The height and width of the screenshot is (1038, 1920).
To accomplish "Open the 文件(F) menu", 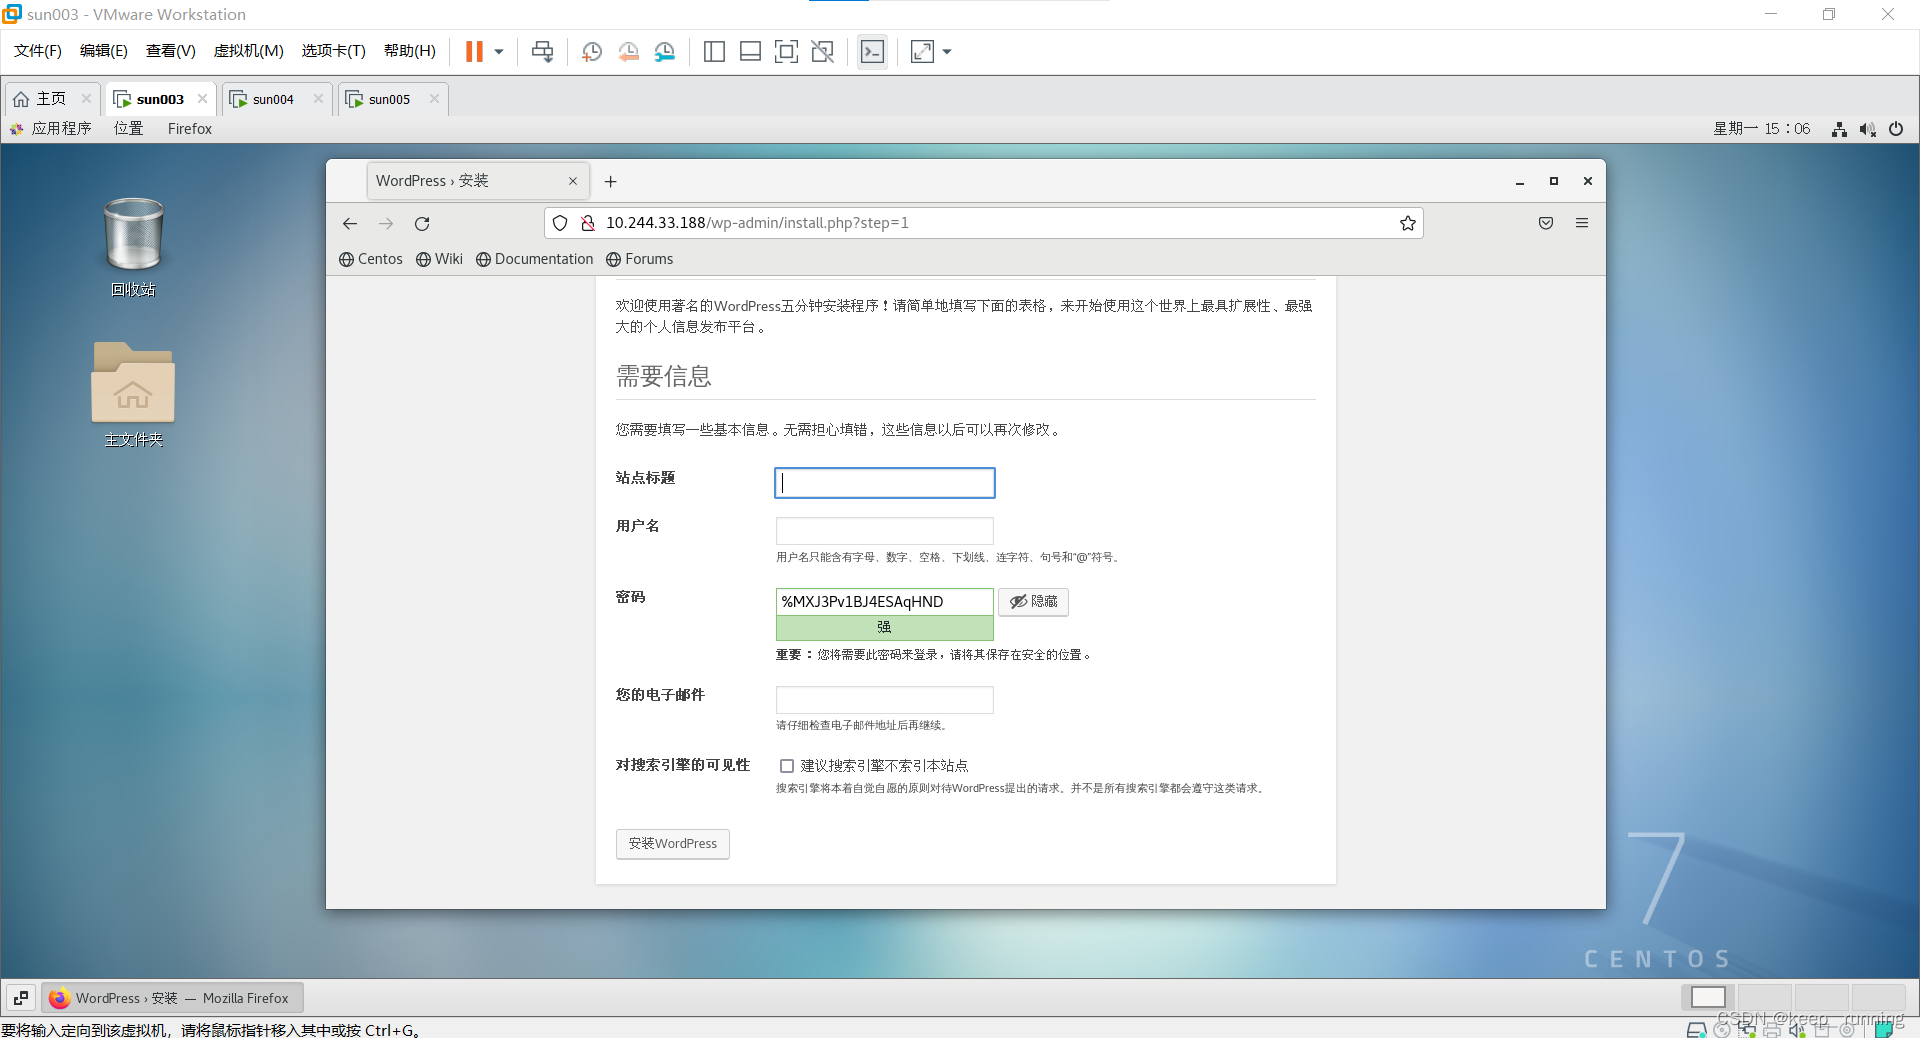I will click(x=38, y=51).
